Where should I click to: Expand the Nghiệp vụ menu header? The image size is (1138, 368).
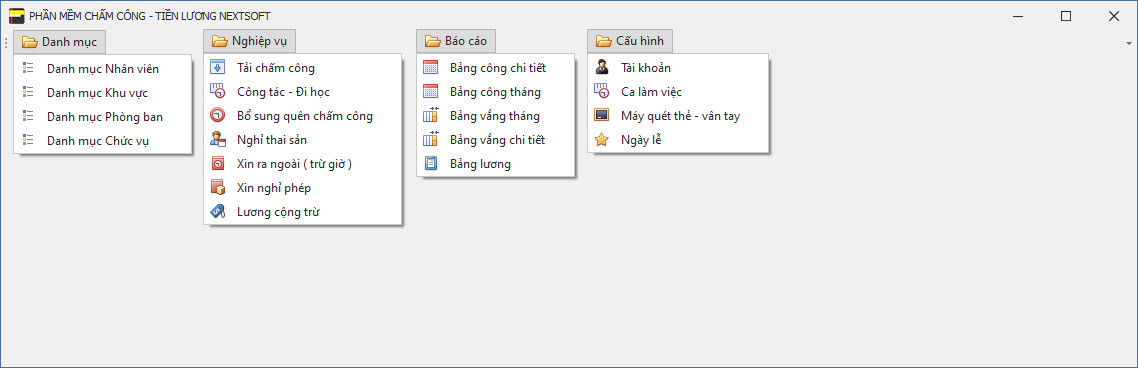[249, 41]
